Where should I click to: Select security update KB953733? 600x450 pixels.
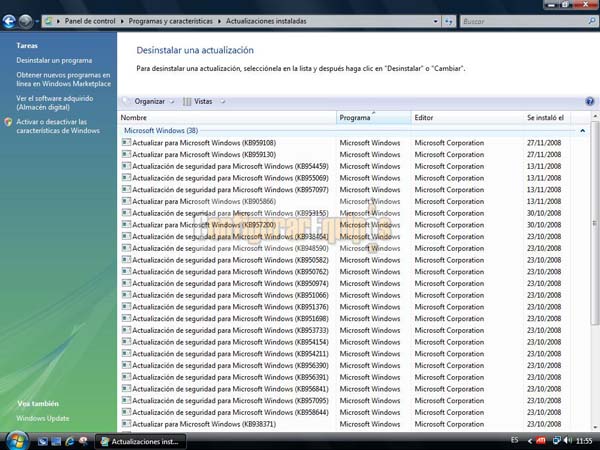click(344, 330)
